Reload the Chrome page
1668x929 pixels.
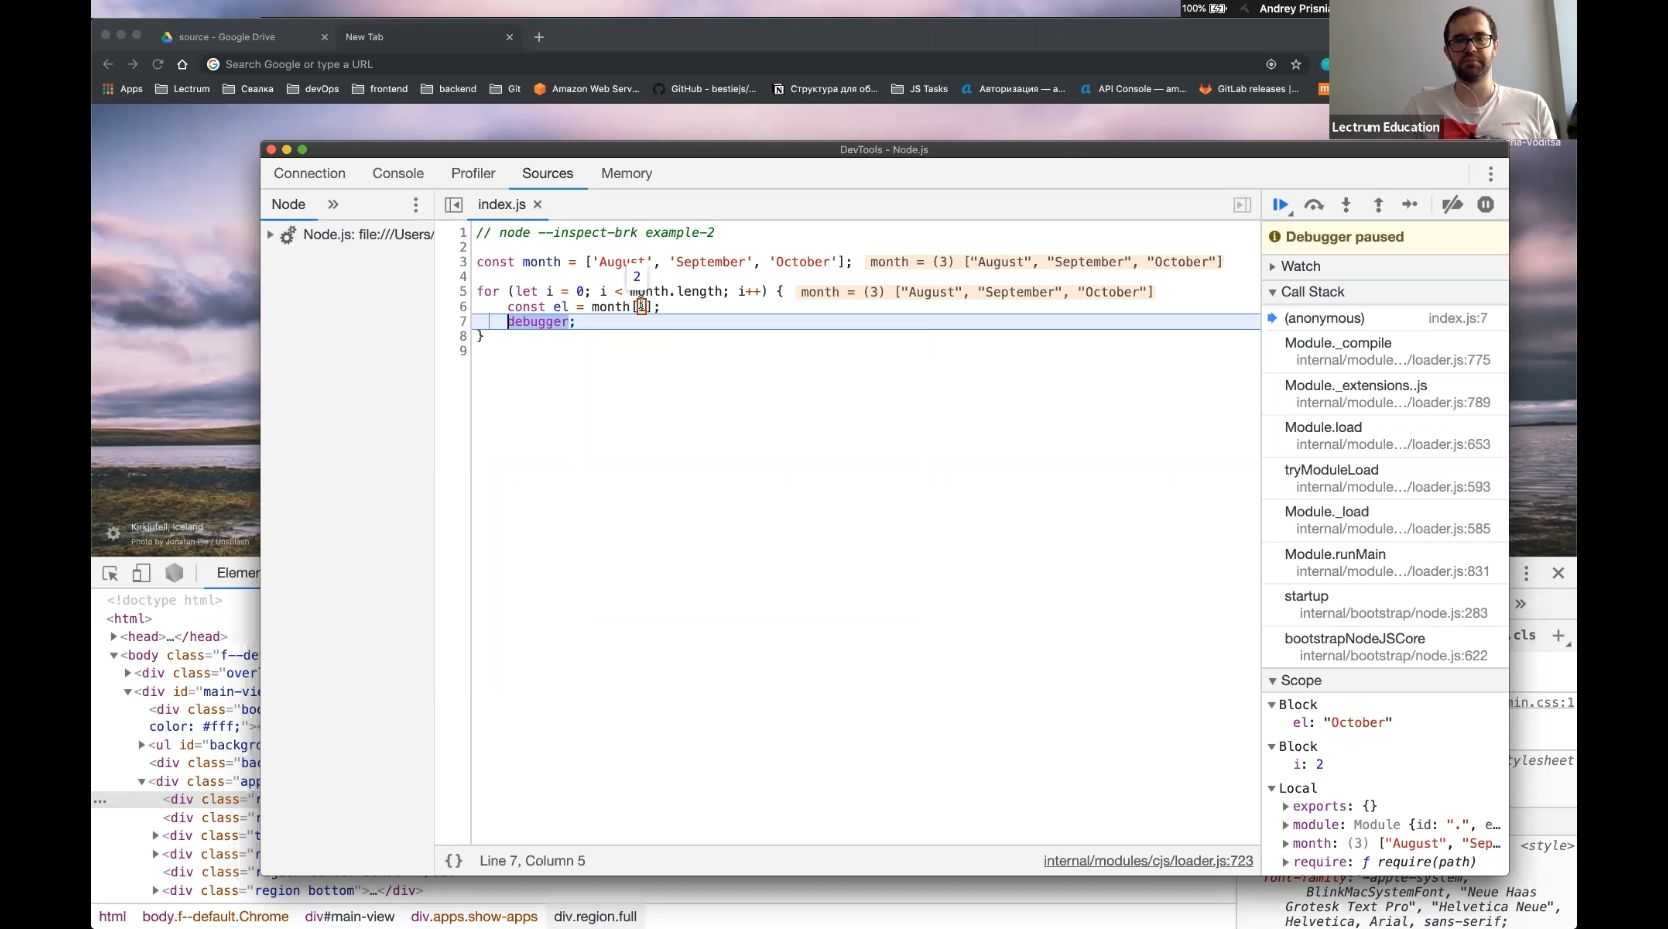157,64
